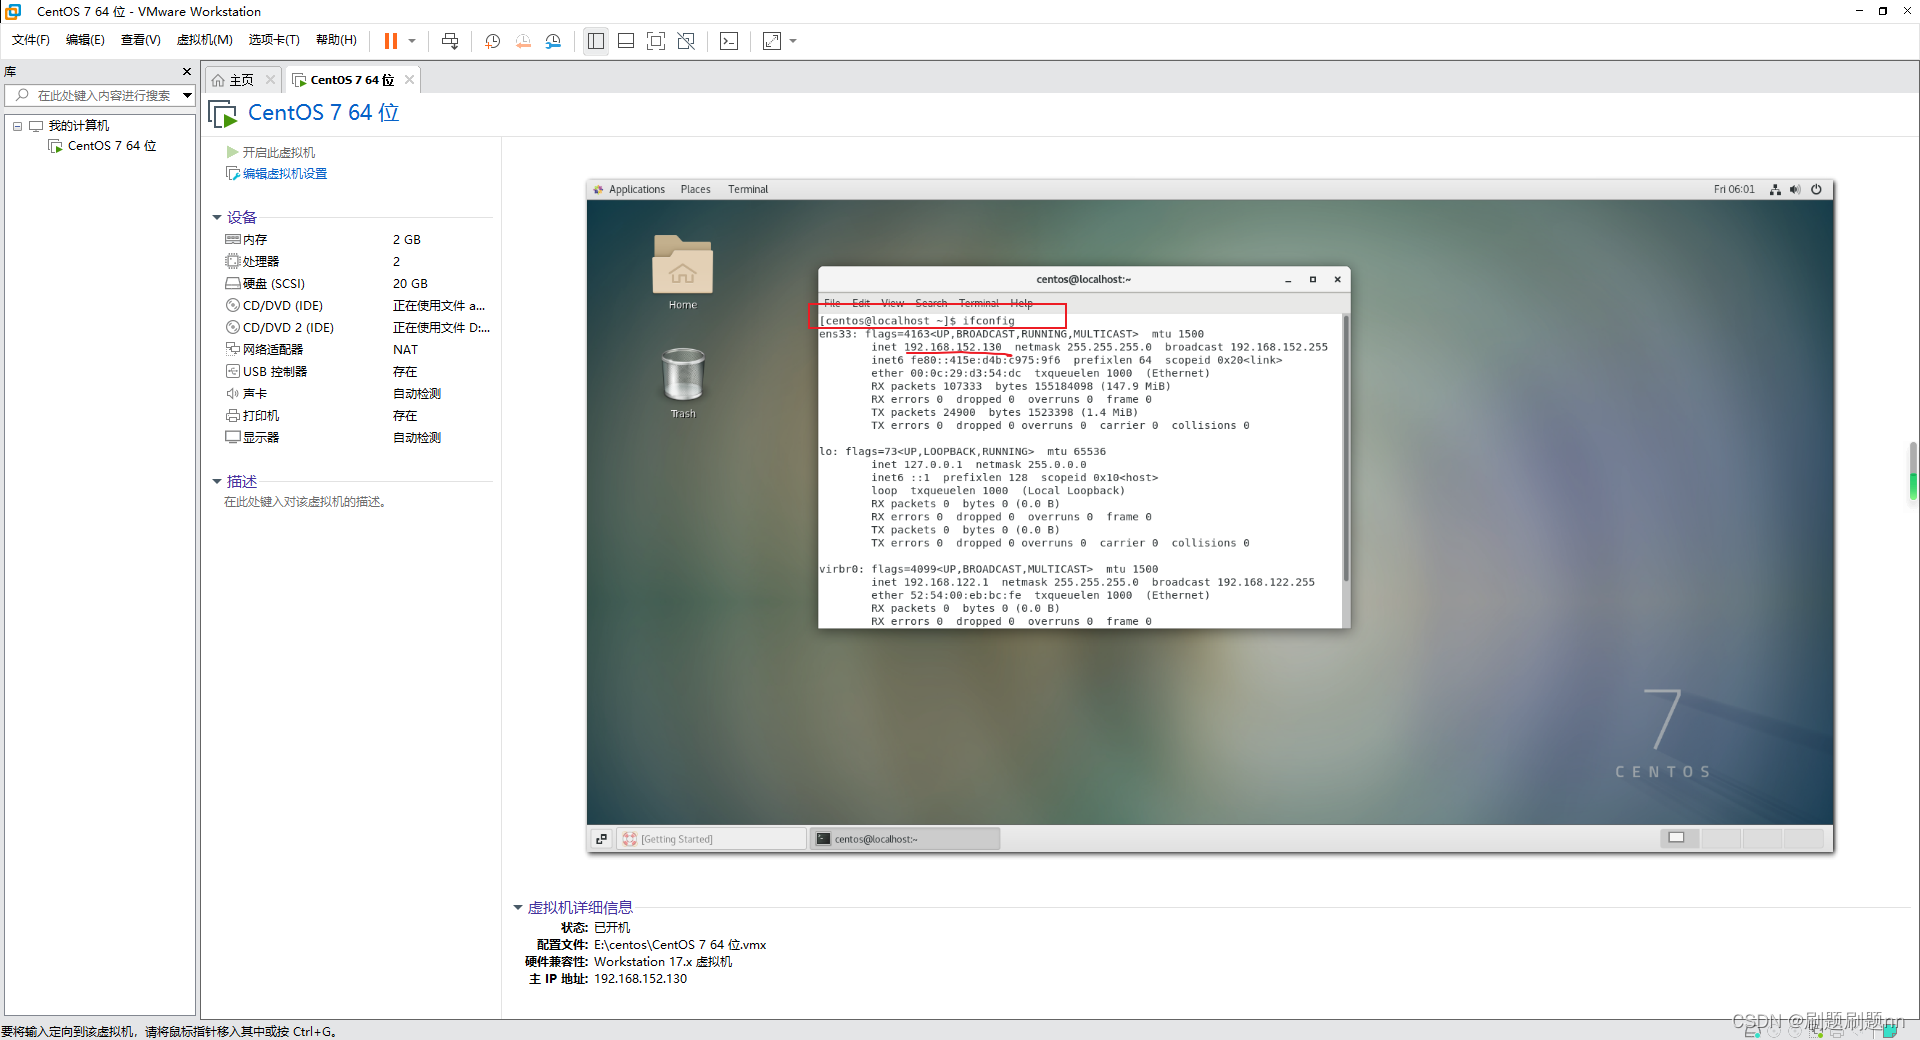
Task: Revert the VM to its previous snapshot
Action: coord(523,41)
